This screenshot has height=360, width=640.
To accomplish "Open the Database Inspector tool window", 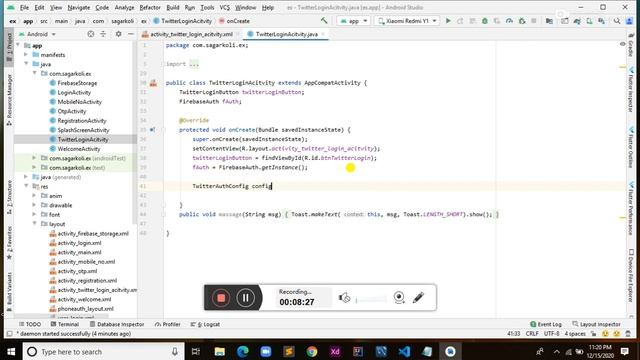I will [x=117, y=324].
